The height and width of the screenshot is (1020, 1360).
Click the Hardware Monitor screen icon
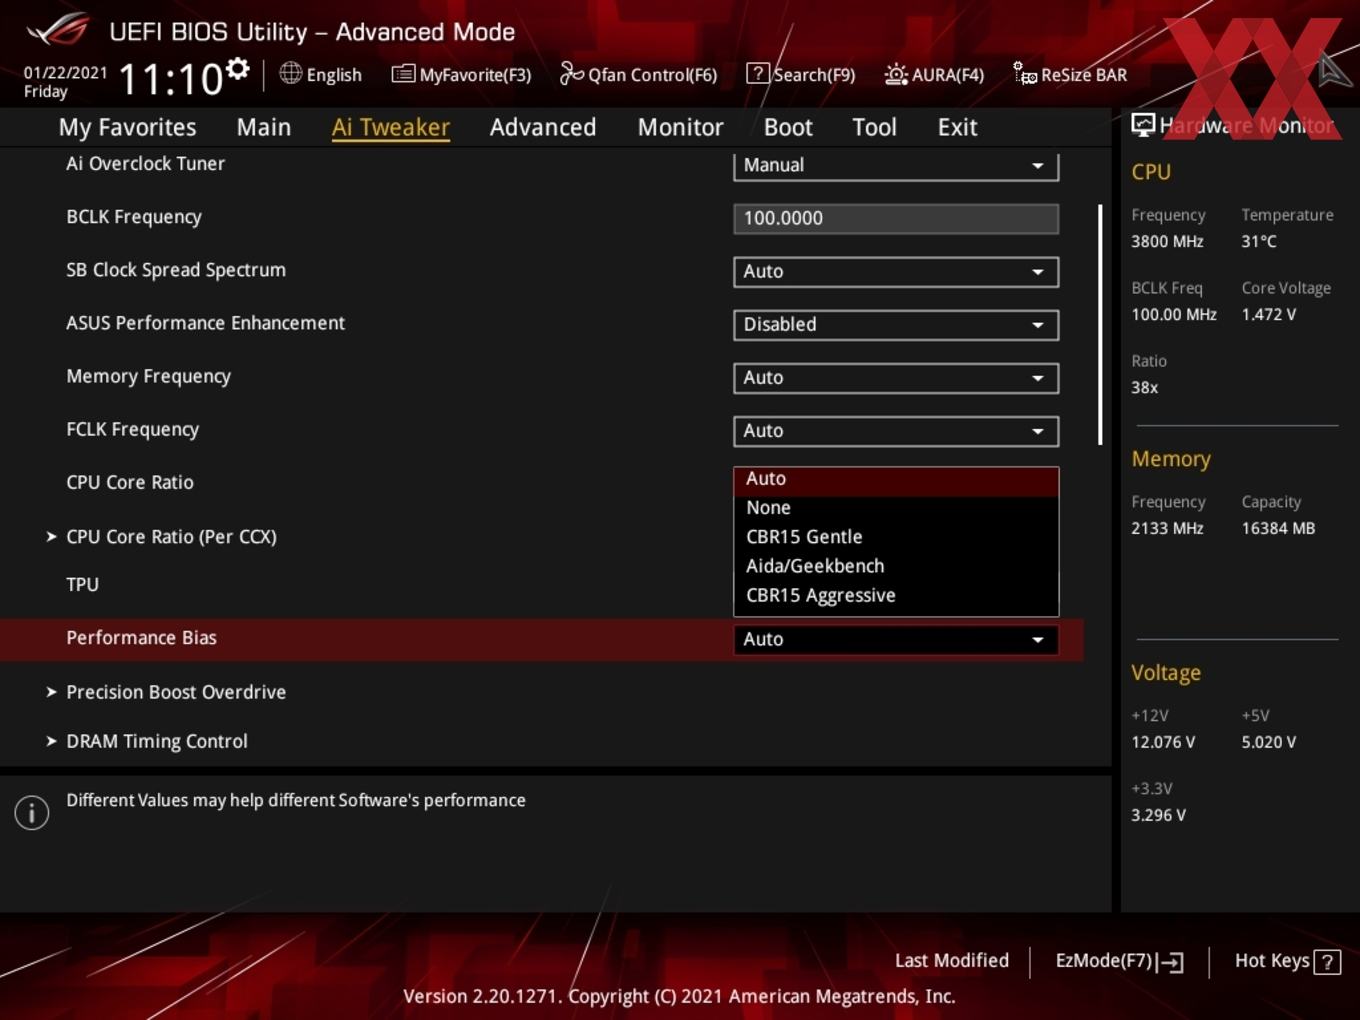1143,124
